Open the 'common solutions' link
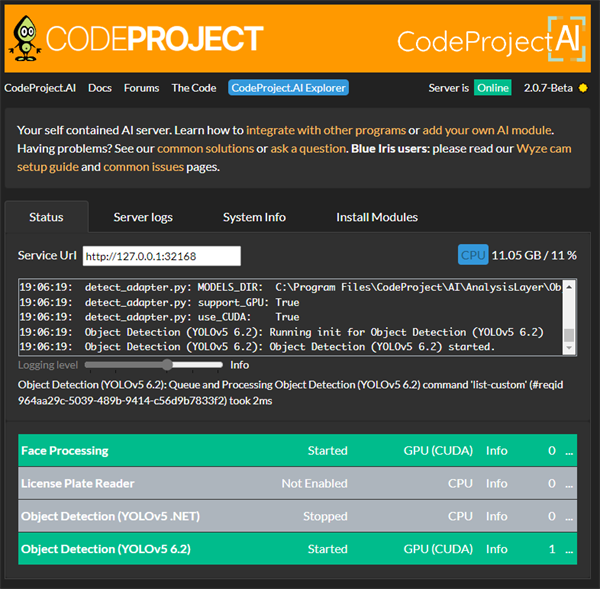Image resolution: width=600 pixels, height=589 pixels. pos(205,148)
